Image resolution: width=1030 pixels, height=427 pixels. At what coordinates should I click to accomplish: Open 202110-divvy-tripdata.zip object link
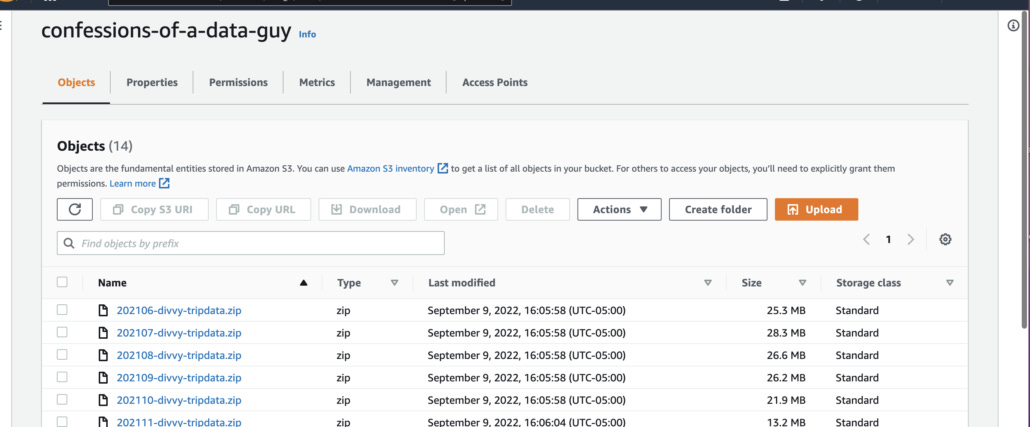[x=179, y=400]
